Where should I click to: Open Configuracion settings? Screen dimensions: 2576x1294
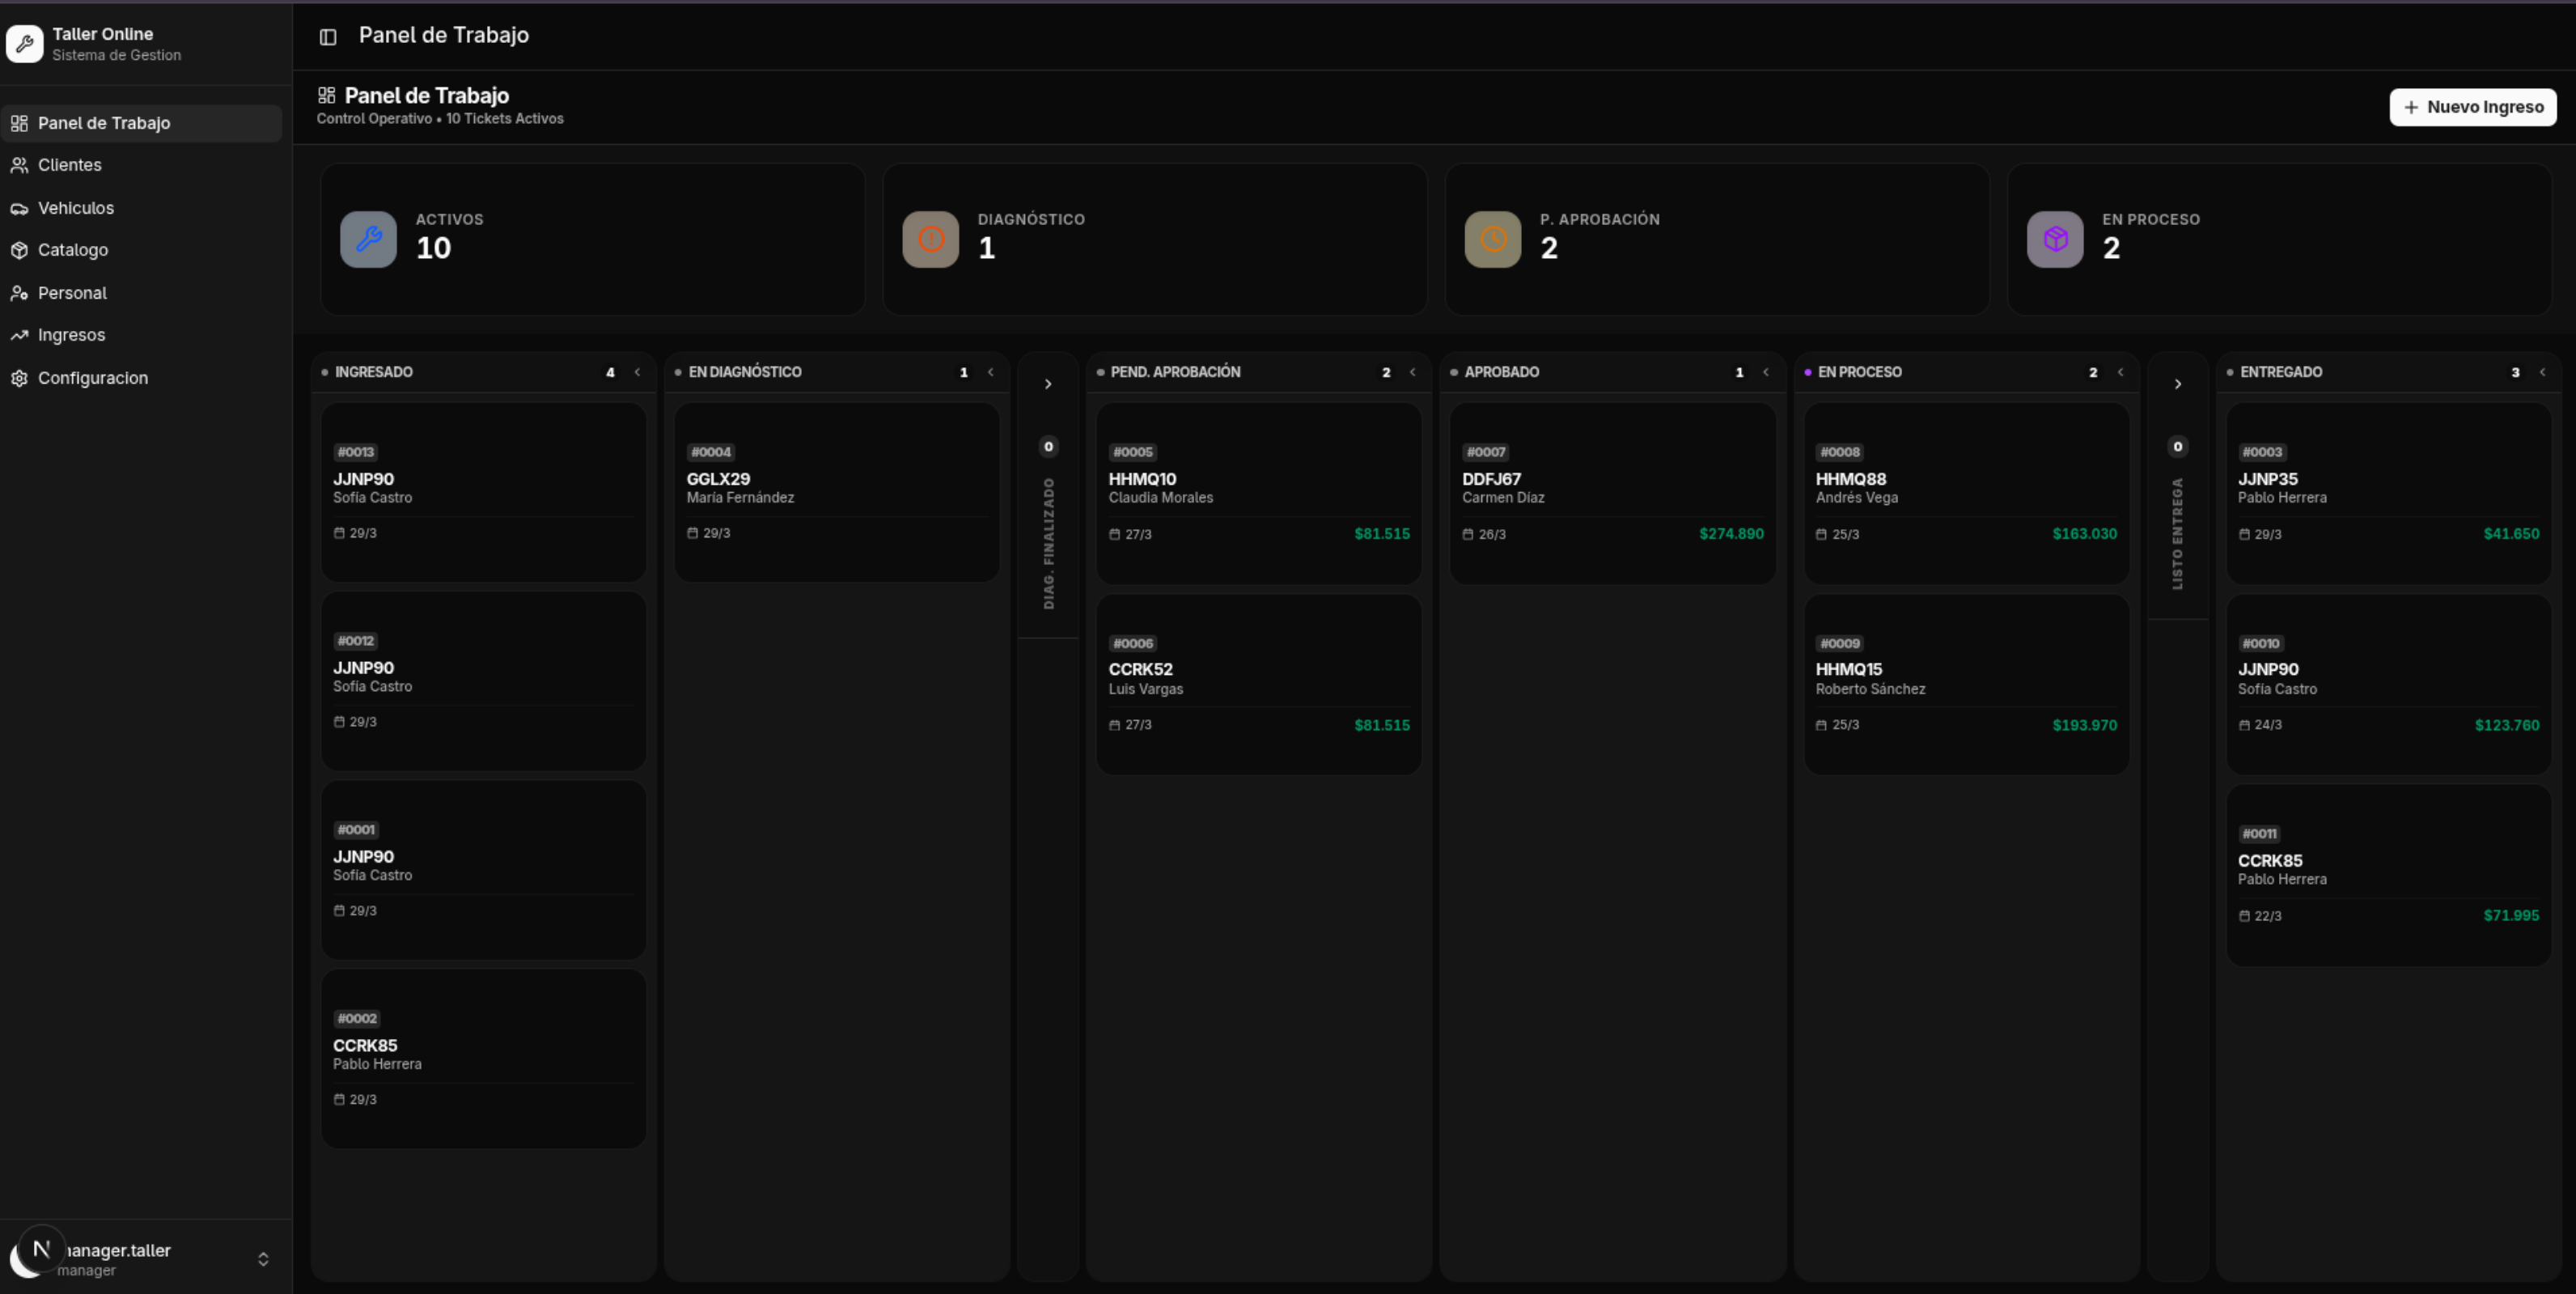(x=141, y=378)
